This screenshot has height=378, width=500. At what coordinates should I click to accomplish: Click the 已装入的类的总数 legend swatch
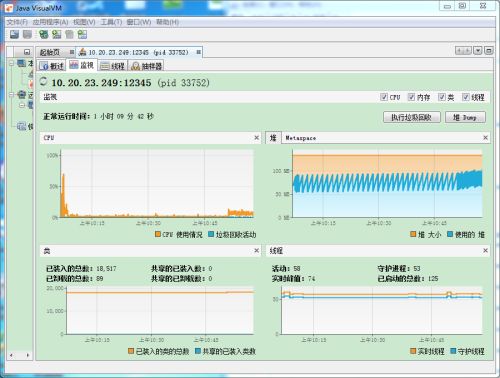point(132,351)
